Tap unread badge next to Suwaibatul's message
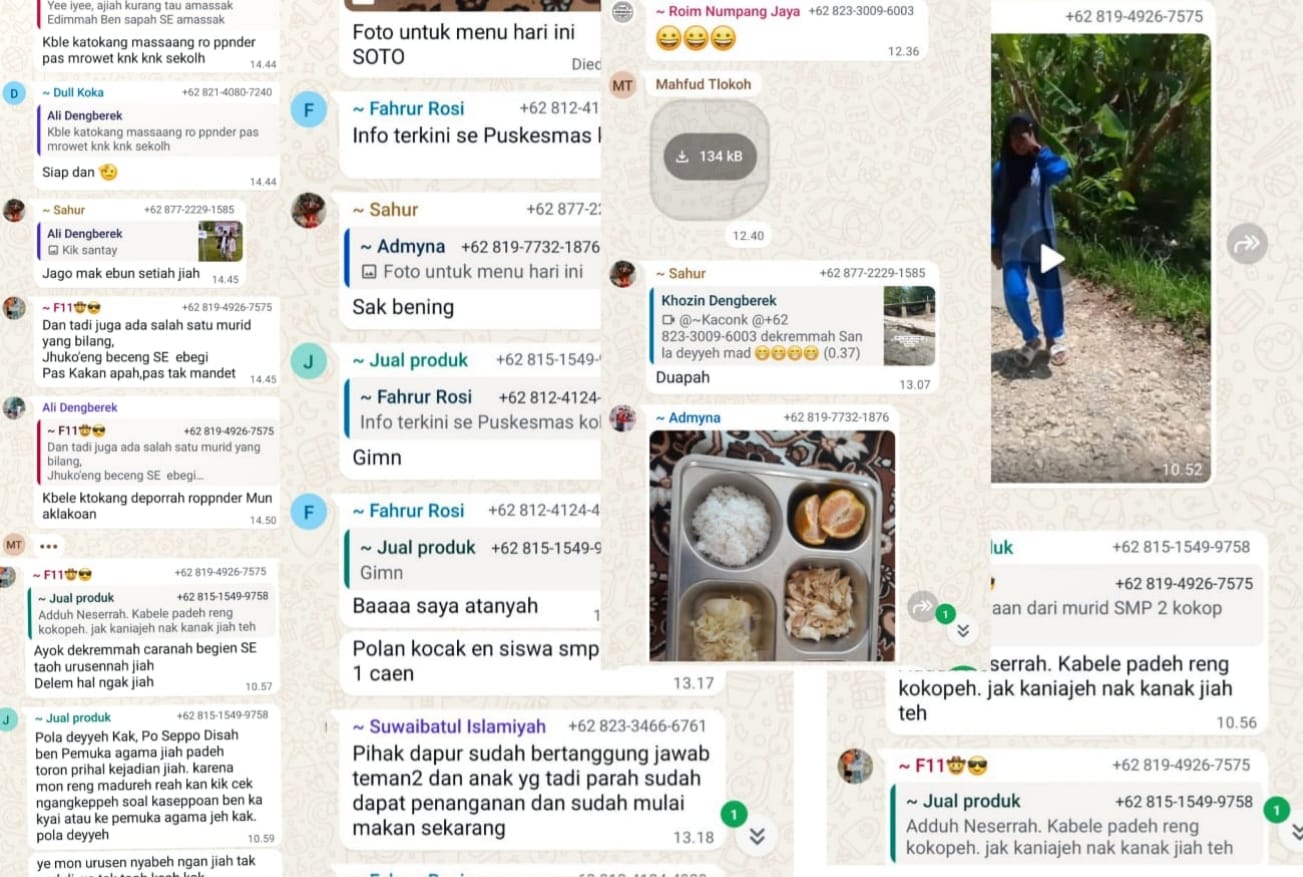The image size is (1303, 877). (734, 814)
